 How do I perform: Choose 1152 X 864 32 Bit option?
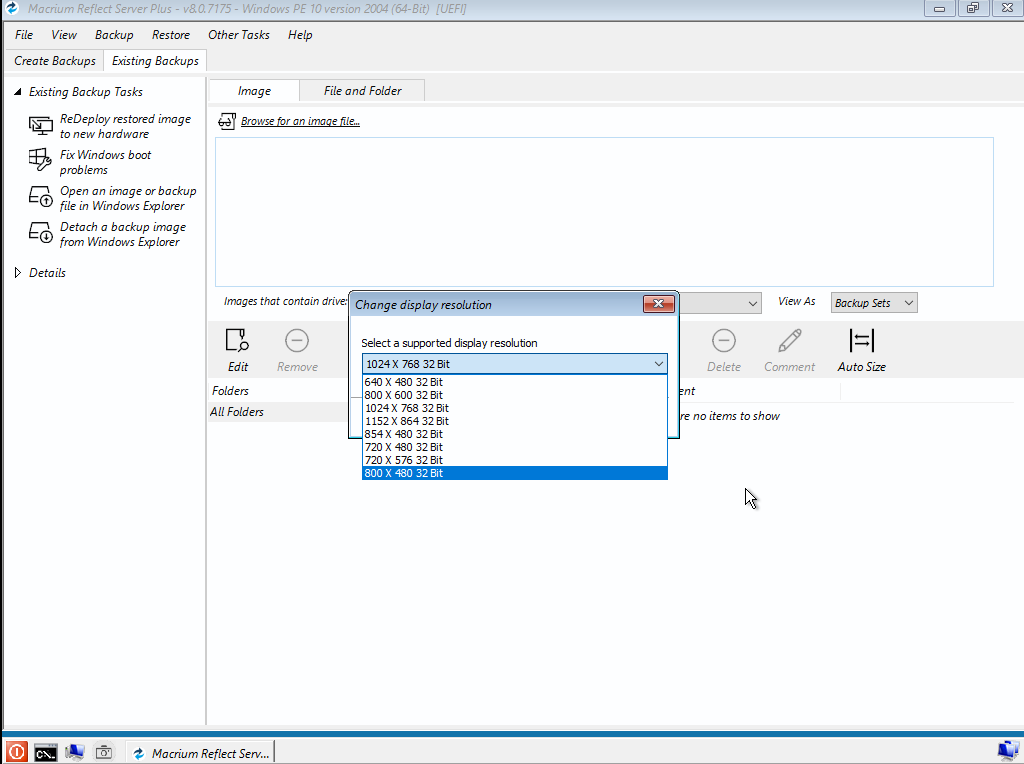point(406,421)
